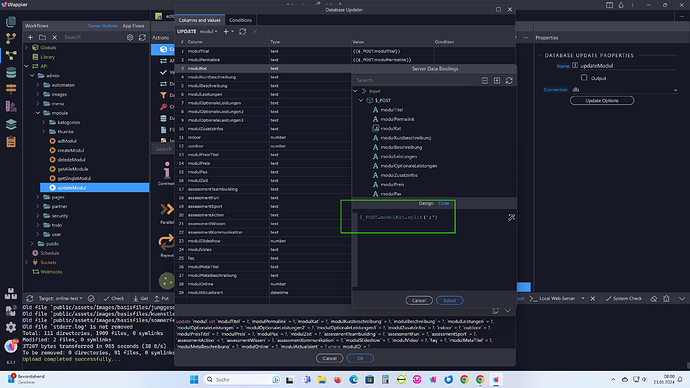Create a new folder in Workflows
The width and height of the screenshot is (690, 388).
coord(42,37)
